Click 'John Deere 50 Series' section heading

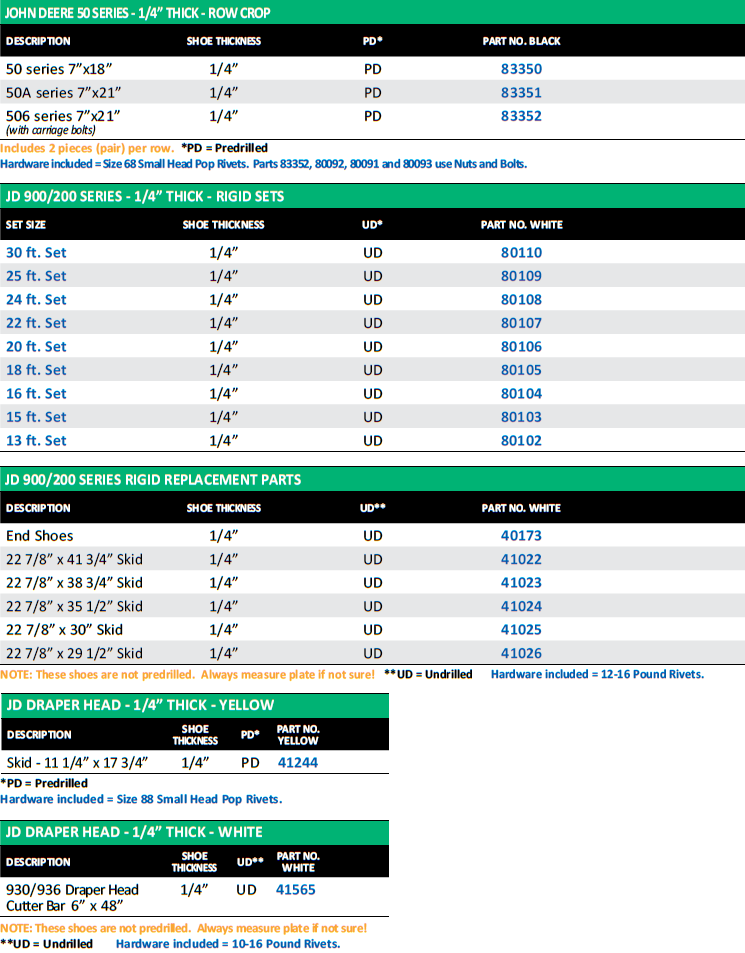pos(137,12)
